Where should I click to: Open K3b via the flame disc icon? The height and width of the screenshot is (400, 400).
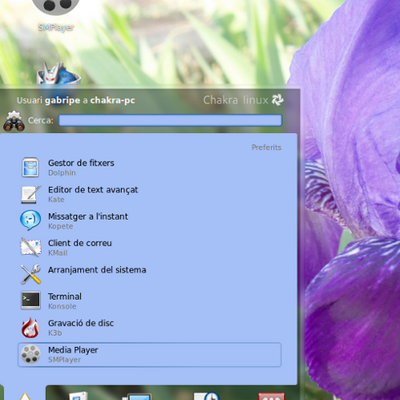pos(30,327)
